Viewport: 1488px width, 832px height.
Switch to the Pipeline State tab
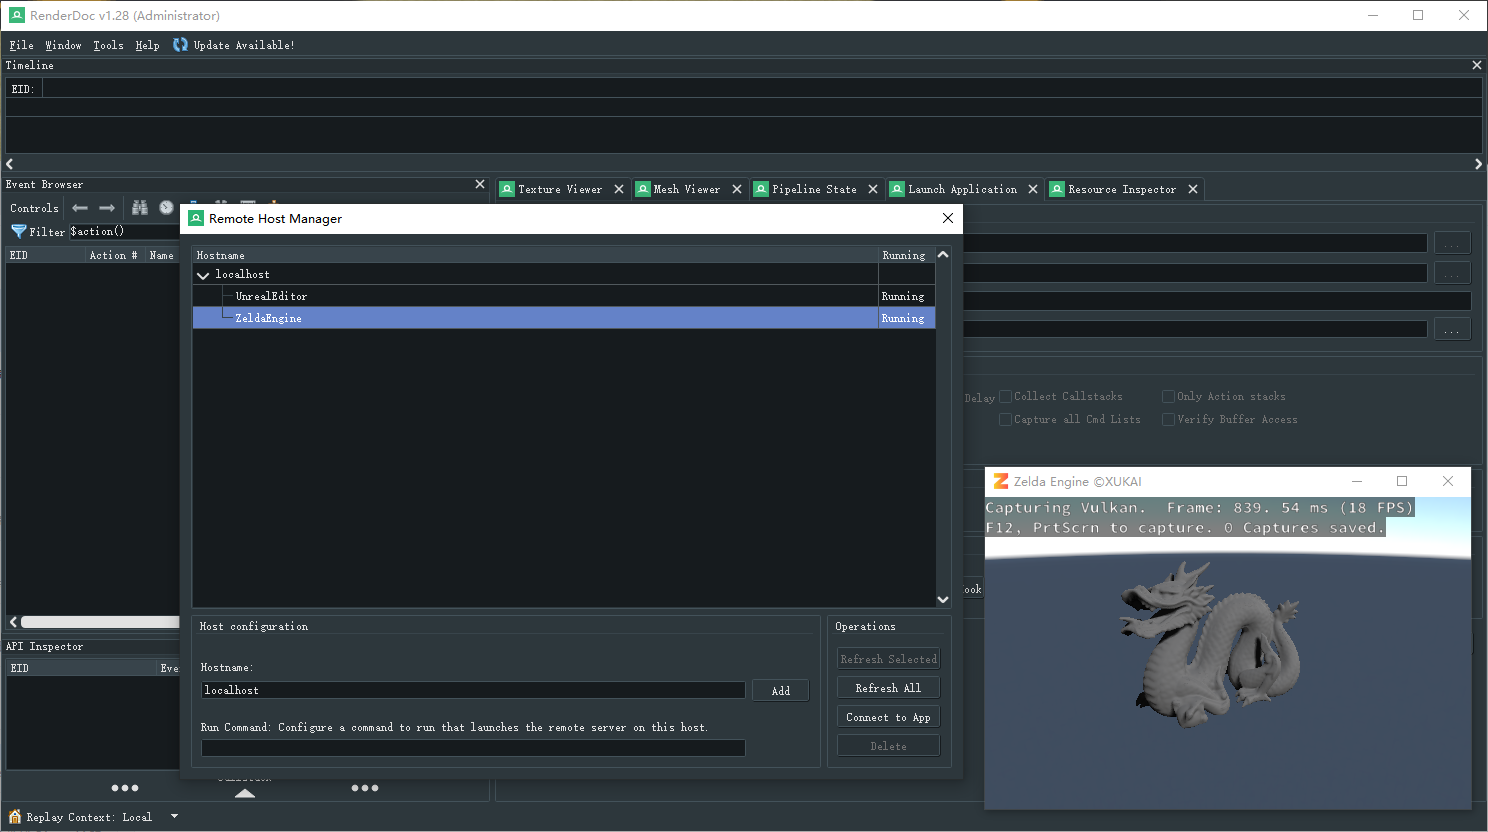pos(814,189)
